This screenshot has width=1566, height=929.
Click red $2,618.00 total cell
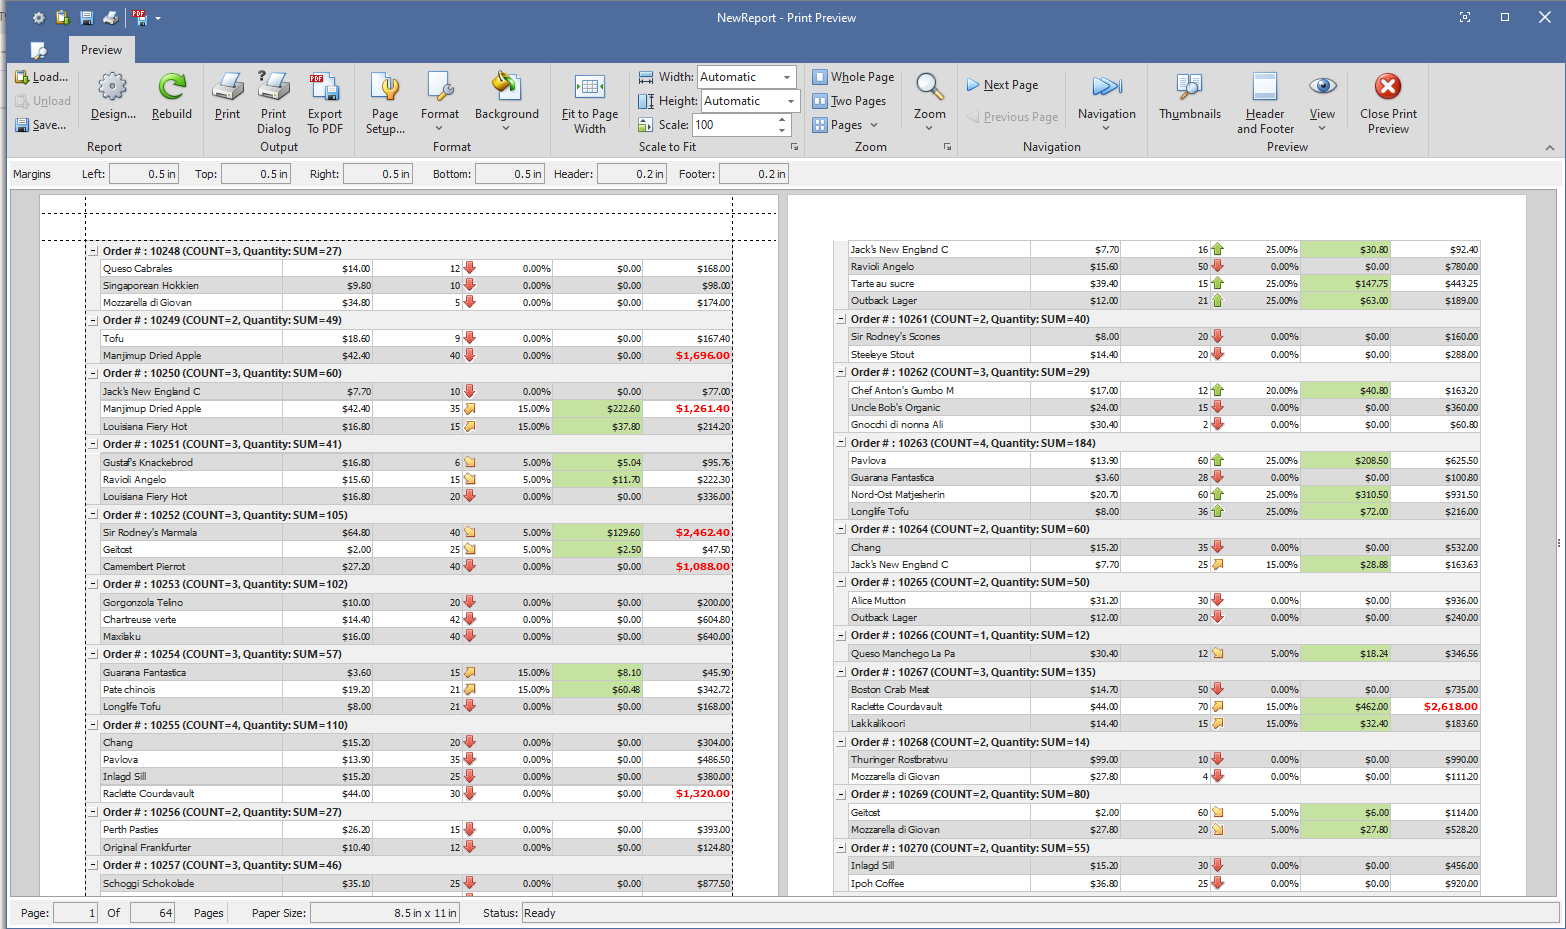click(x=1435, y=707)
